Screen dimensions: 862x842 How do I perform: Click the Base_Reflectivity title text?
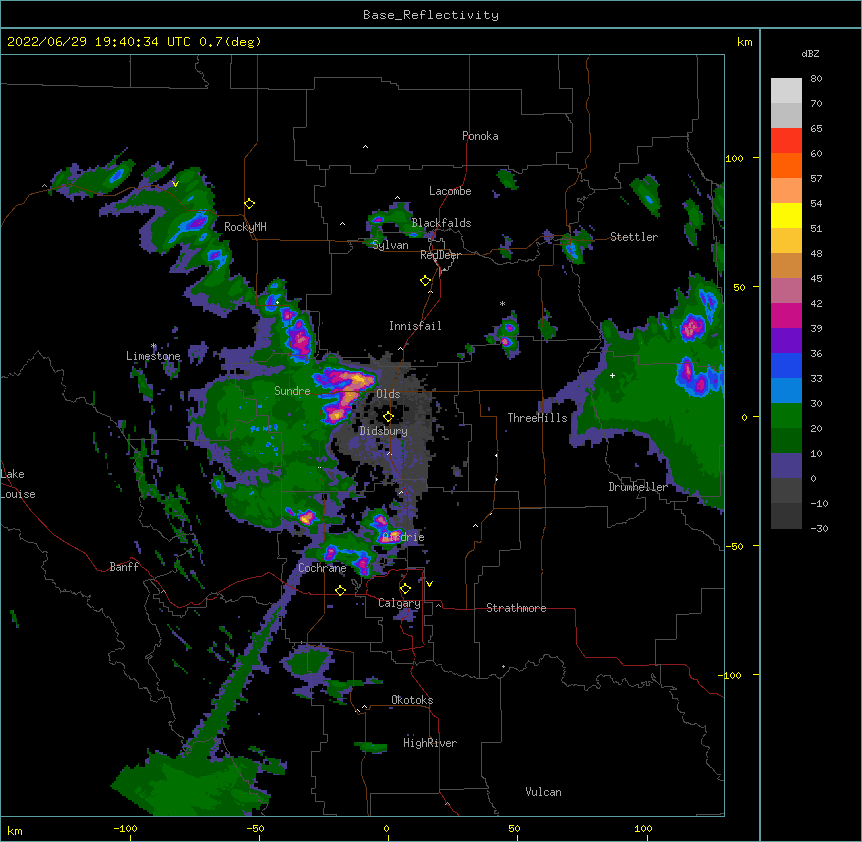pos(431,15)
